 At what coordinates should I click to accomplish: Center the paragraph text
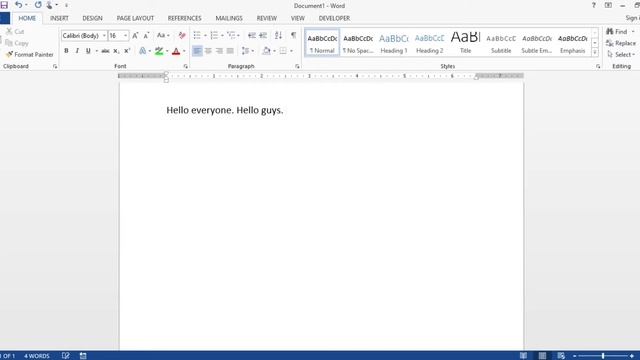pyautogui.click(x=208, y=51)
